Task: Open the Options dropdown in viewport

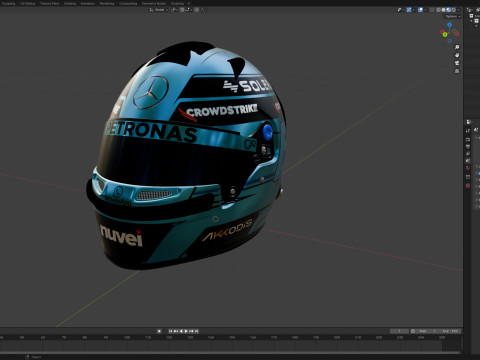Action: tap(453, 16)
